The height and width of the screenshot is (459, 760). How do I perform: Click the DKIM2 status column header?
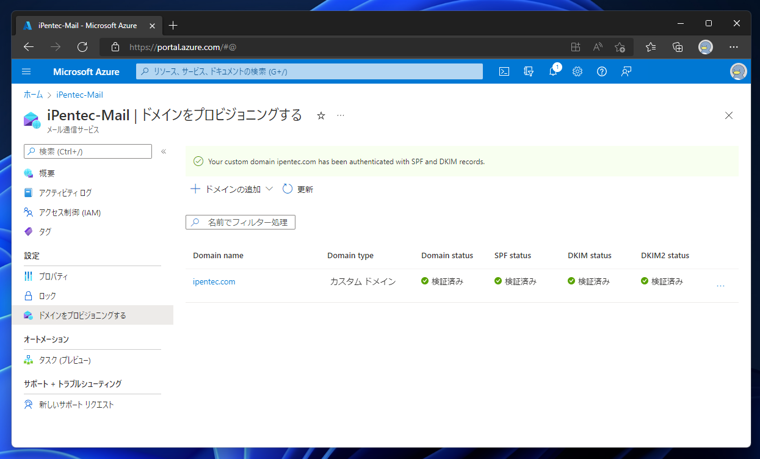(x=665, y=255)
